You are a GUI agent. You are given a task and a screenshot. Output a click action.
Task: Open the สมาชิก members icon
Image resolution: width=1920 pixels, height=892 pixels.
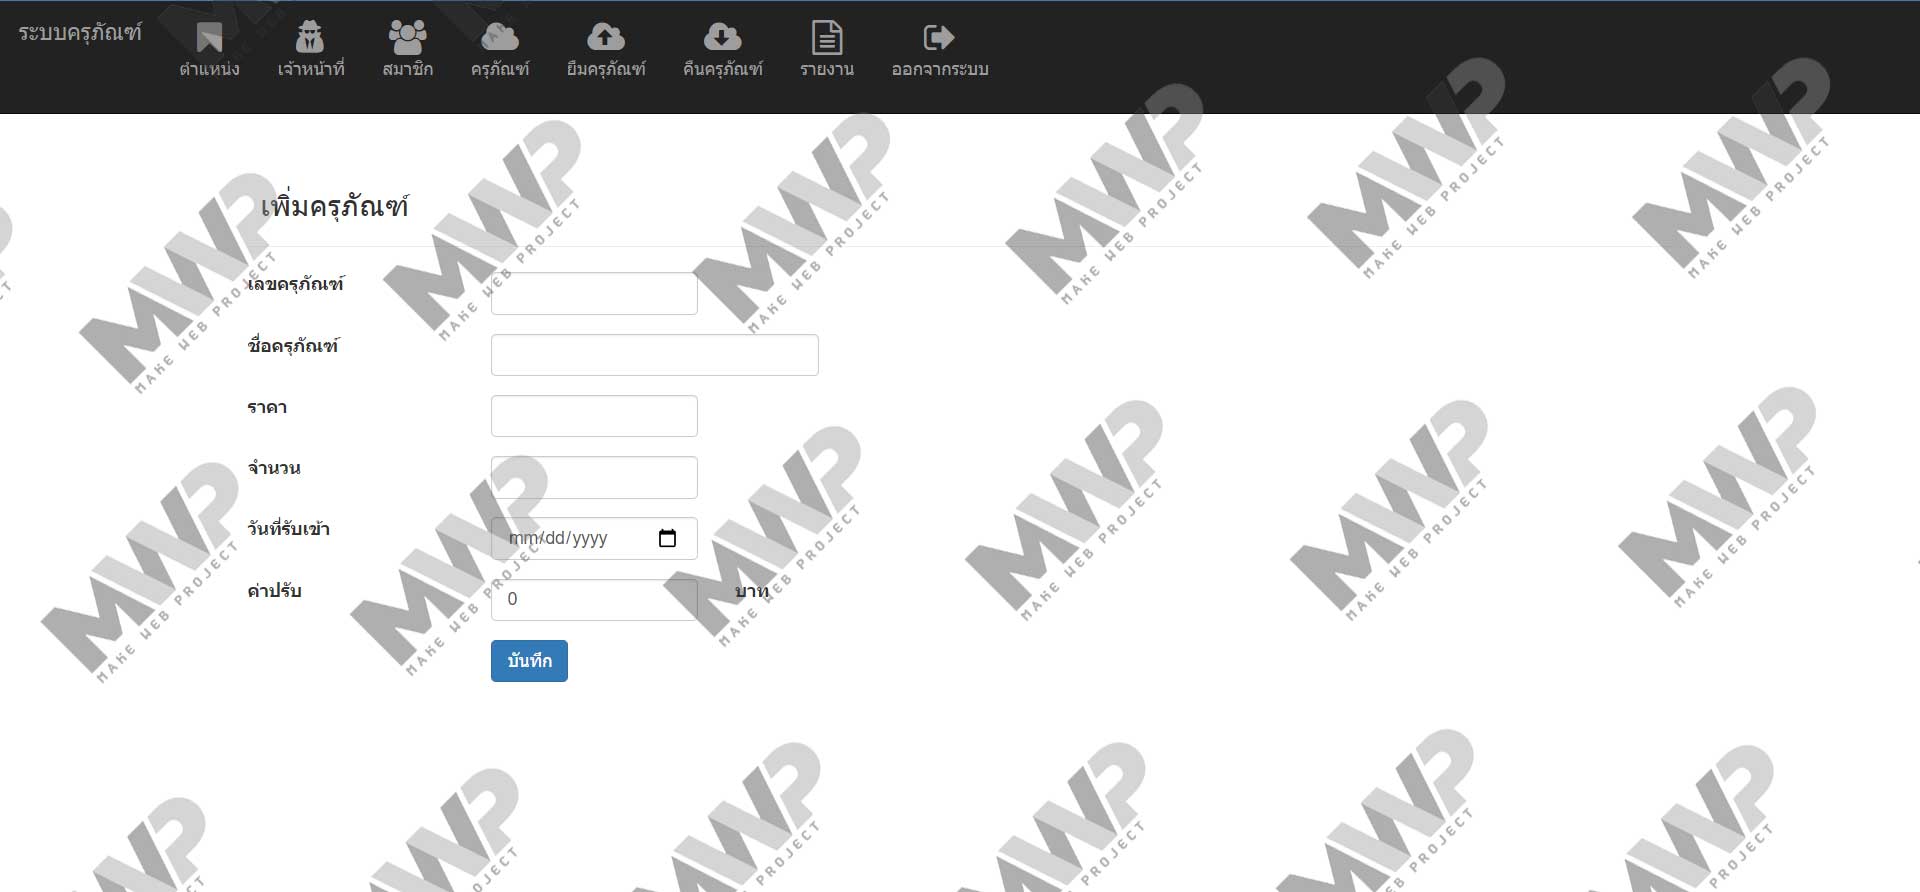[x=407, y=37]
